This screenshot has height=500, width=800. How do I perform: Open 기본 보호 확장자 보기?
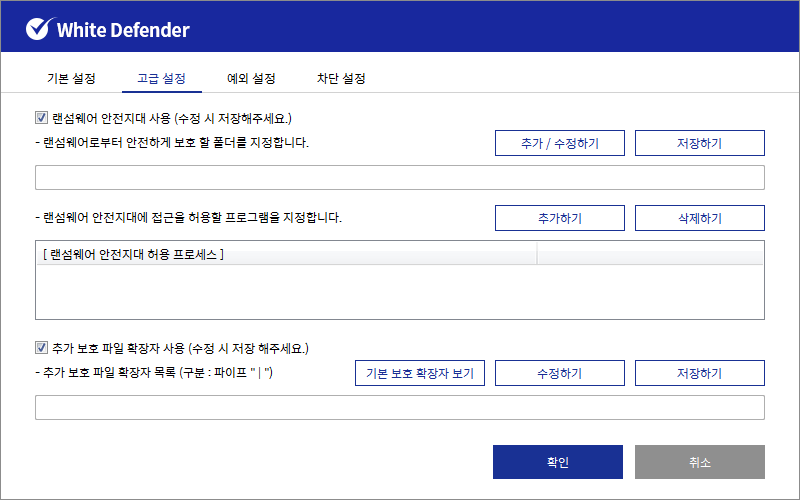point(420,373)
